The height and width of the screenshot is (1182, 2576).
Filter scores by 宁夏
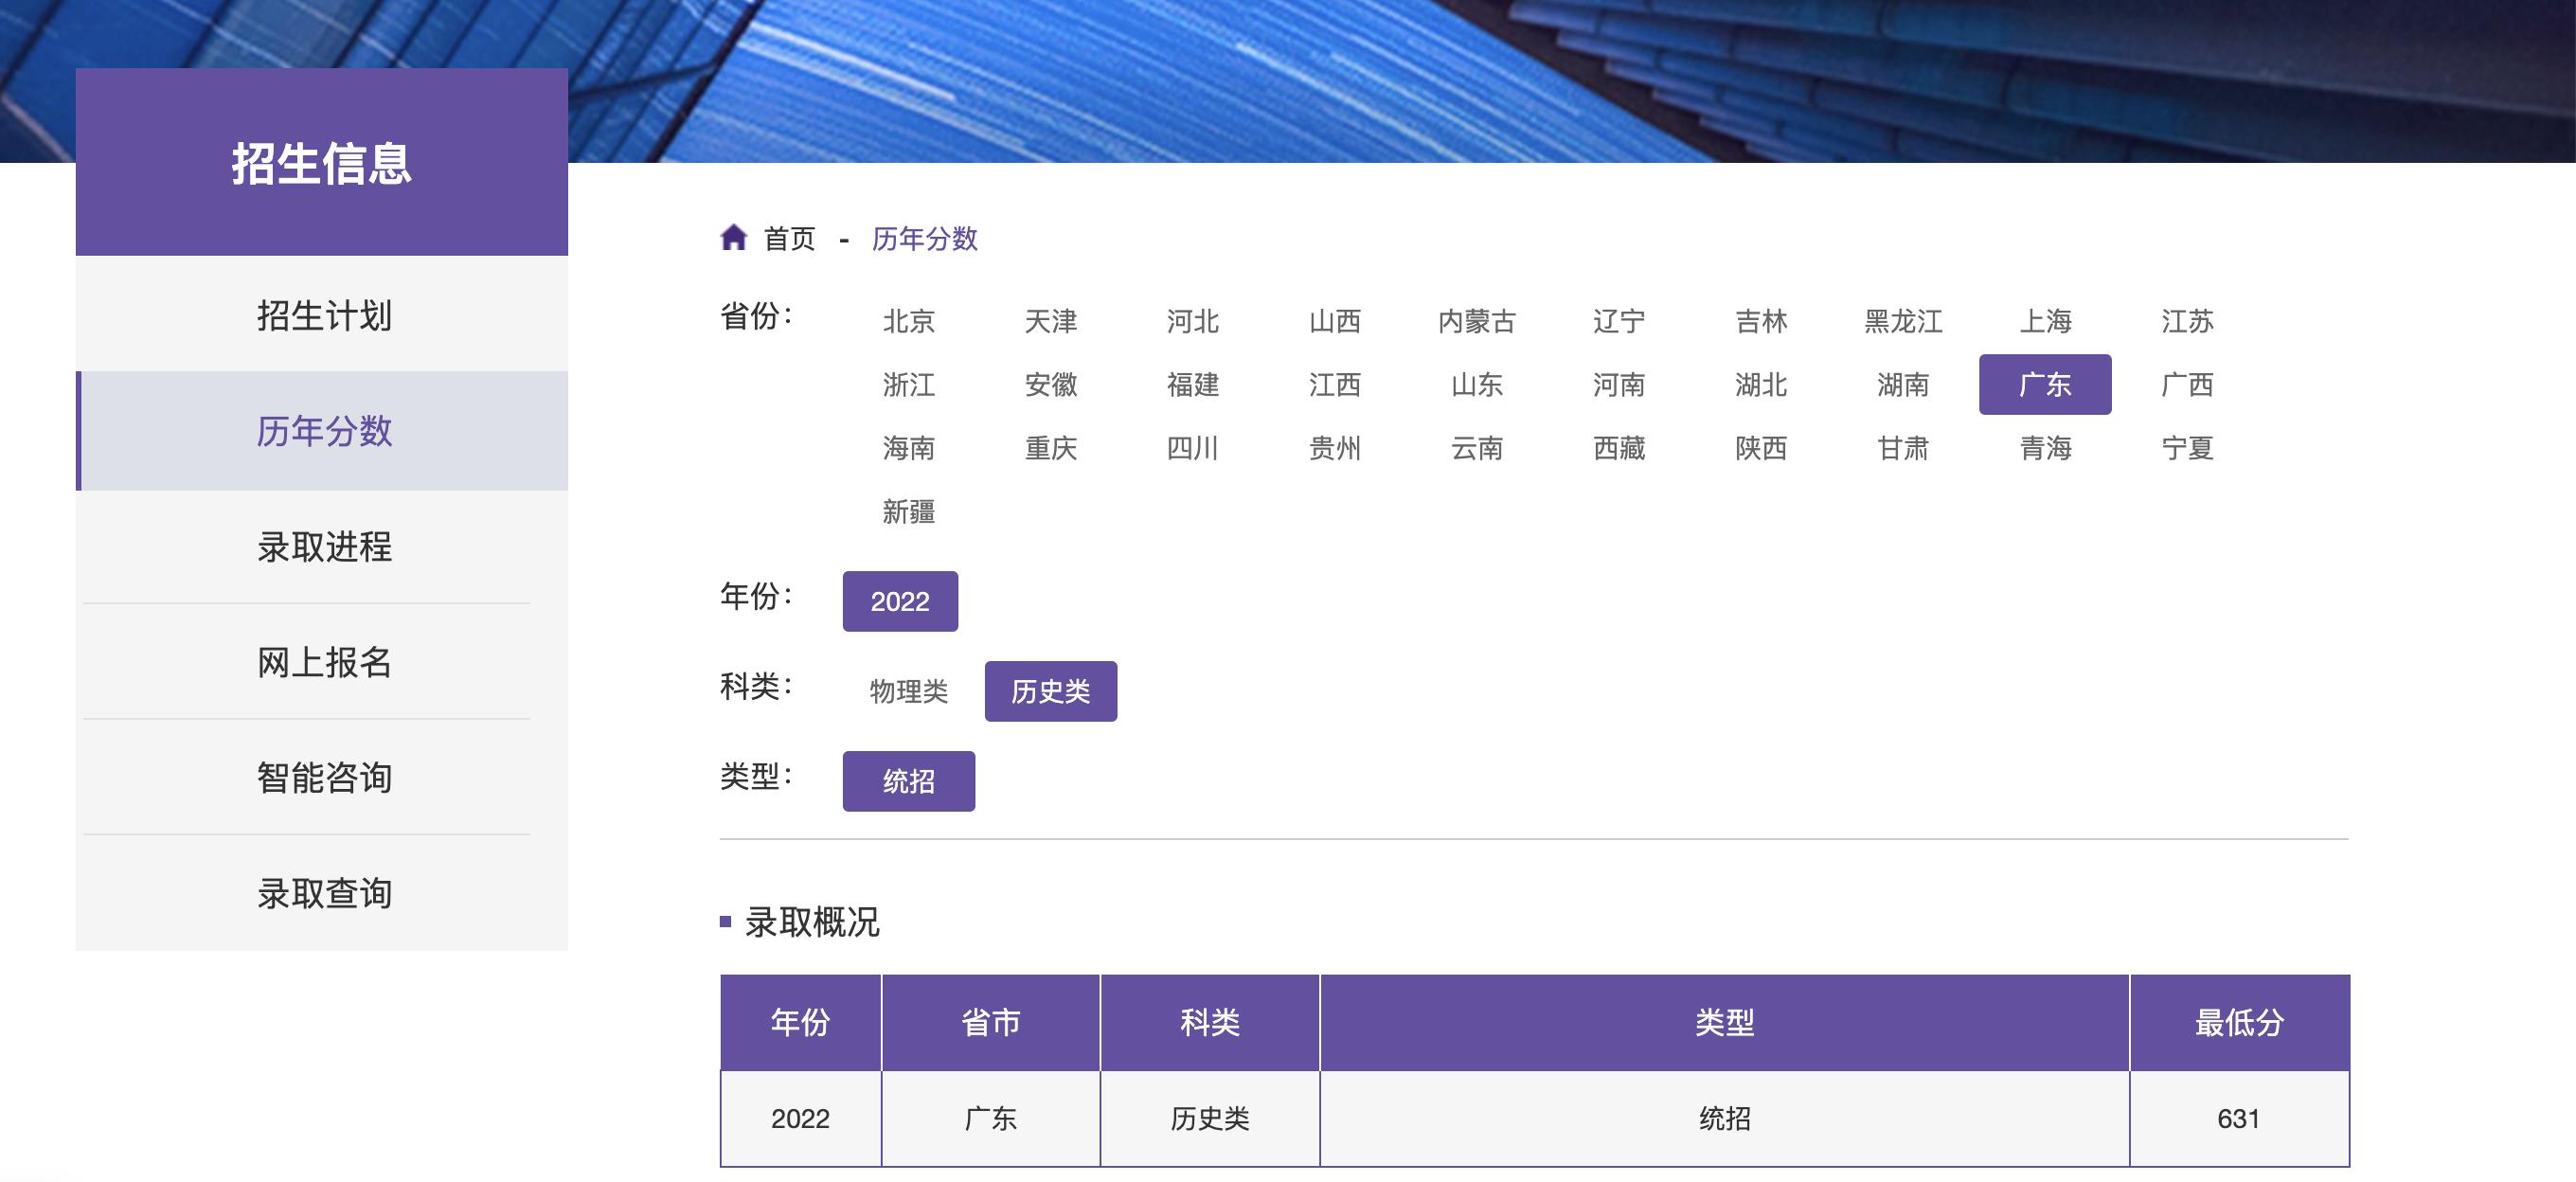tap(2187, 448)
